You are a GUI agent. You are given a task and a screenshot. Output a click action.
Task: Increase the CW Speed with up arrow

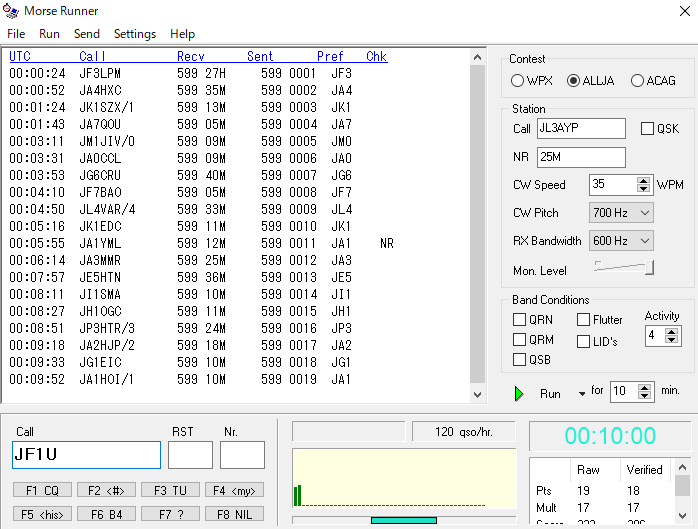click(x=643, y=180)
